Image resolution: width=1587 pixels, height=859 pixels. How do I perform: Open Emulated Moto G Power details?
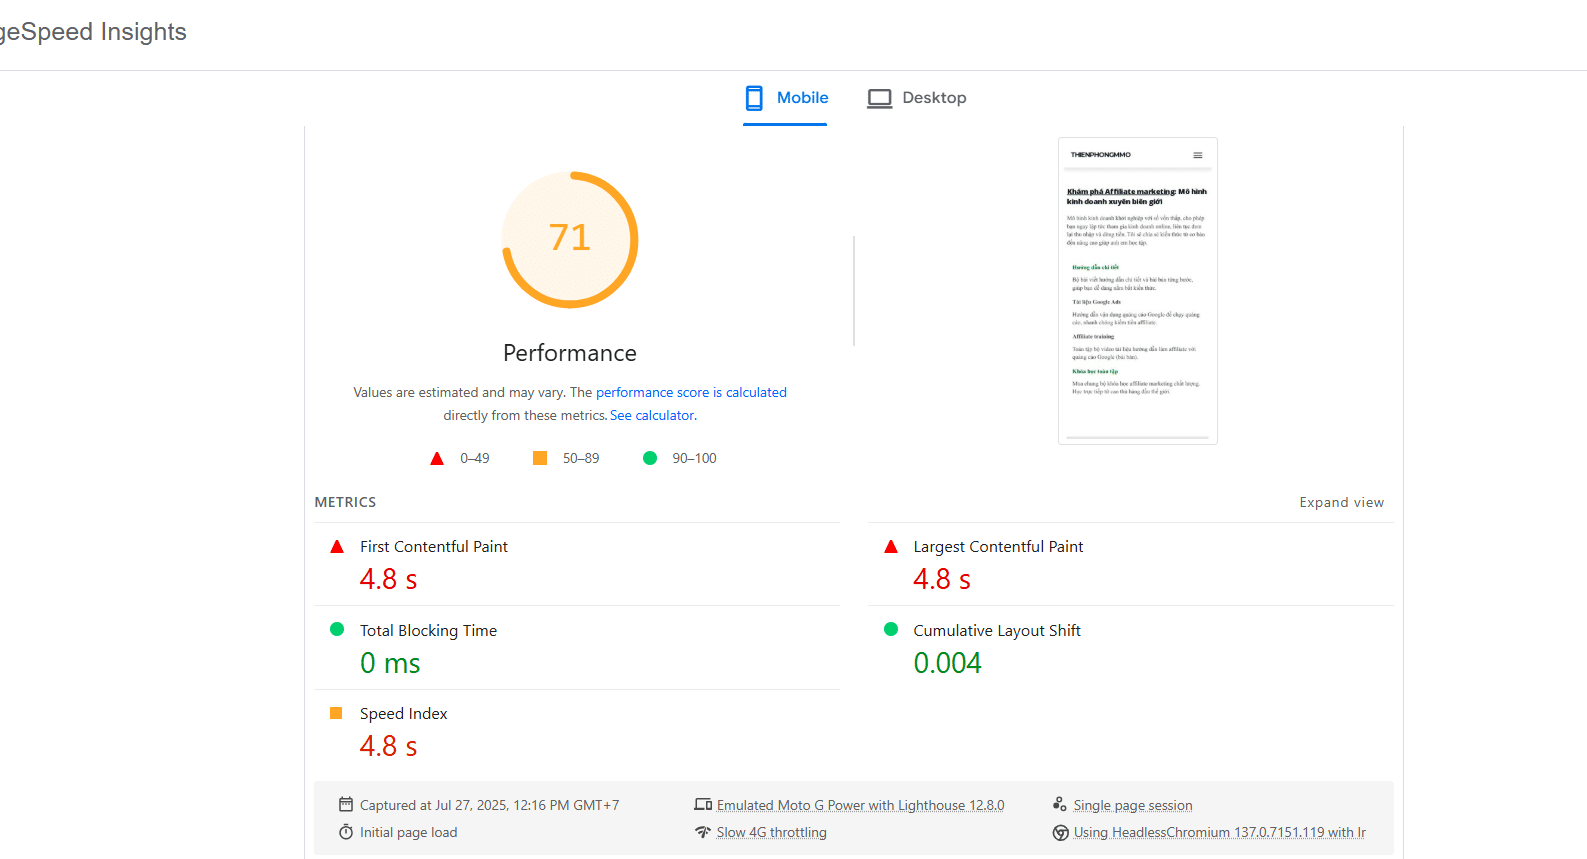[x=860, y=806]
